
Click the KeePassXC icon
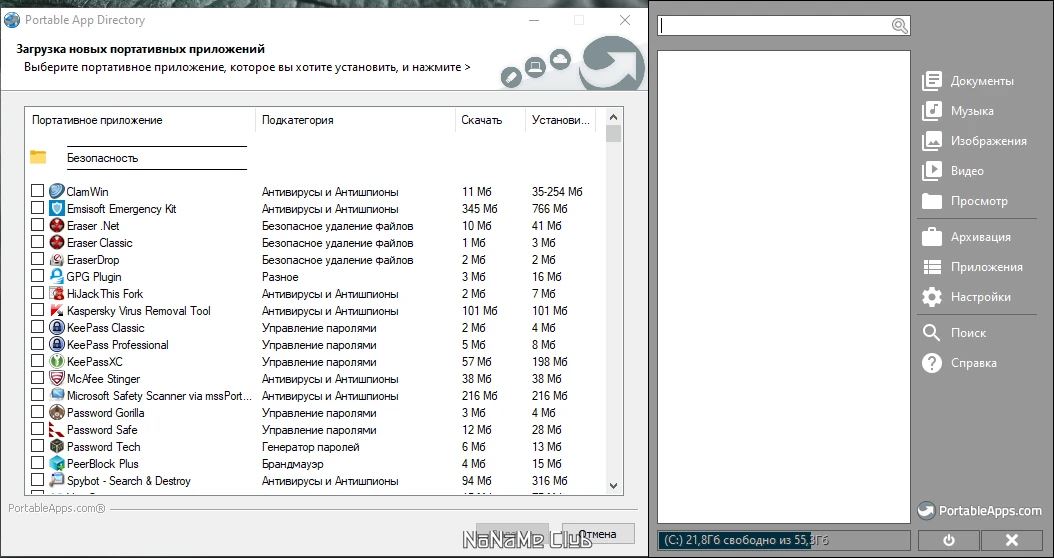pyautogui.click(x=56, y=362)
